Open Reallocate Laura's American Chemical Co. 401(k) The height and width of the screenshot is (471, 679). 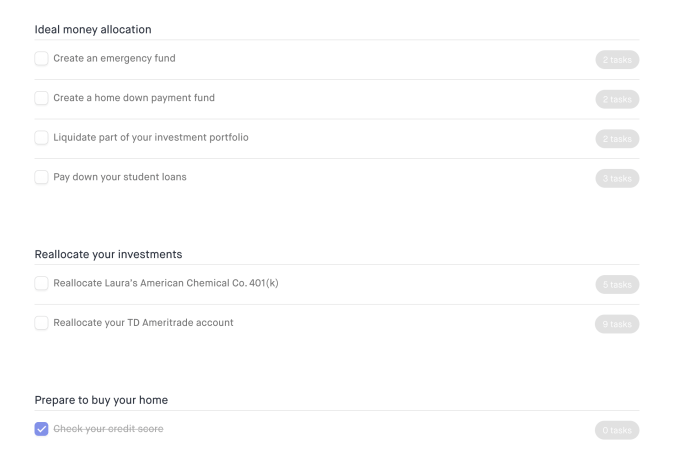(x=166, y=284)
